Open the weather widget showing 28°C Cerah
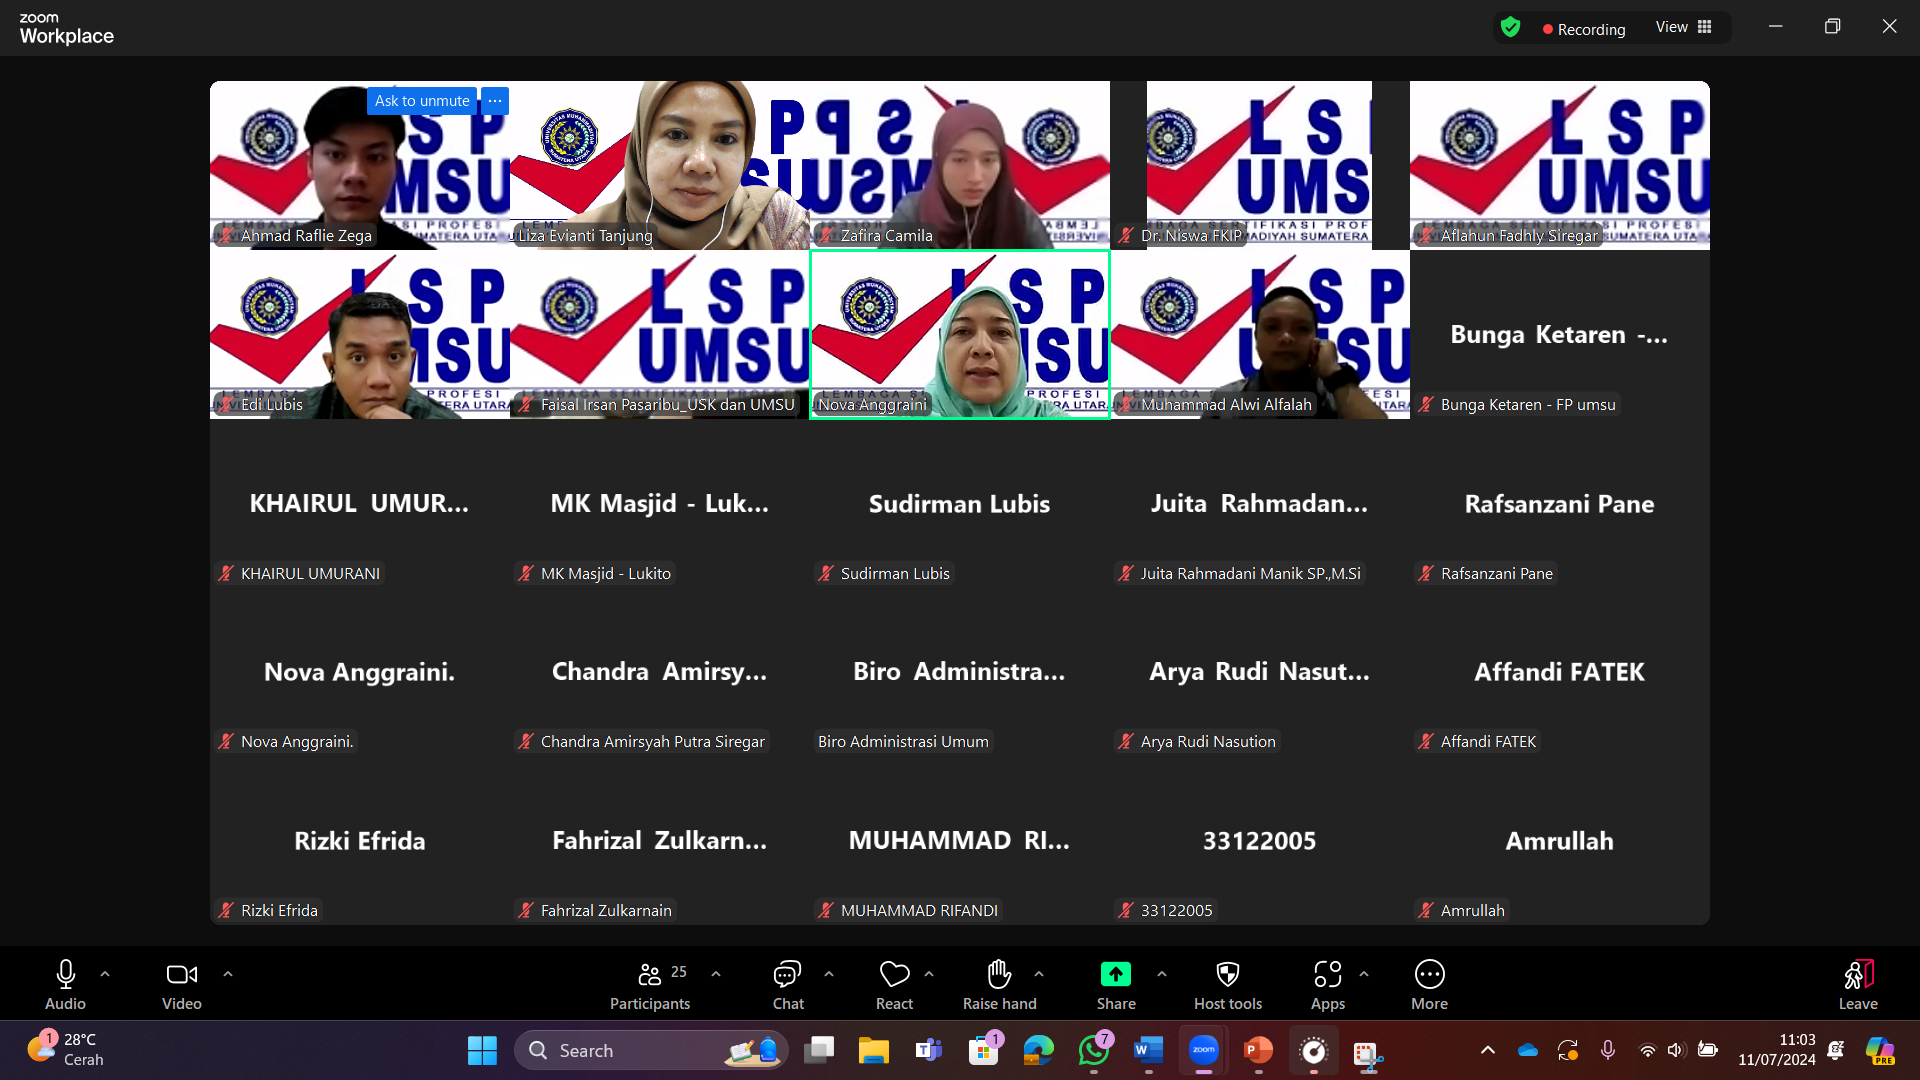 pos(66,1050)
